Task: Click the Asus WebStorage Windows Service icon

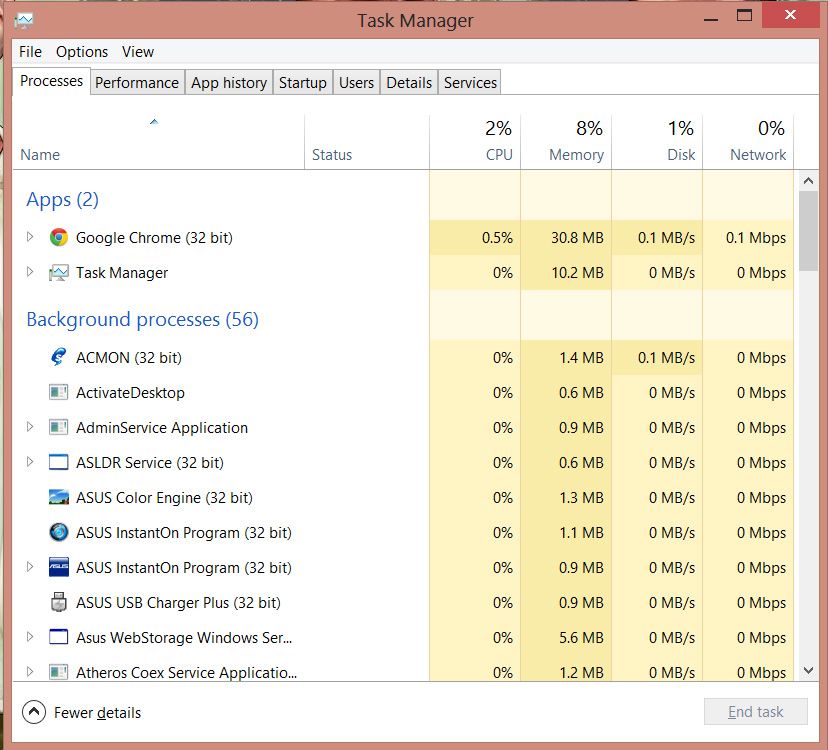Action: (x=59, y=637)
